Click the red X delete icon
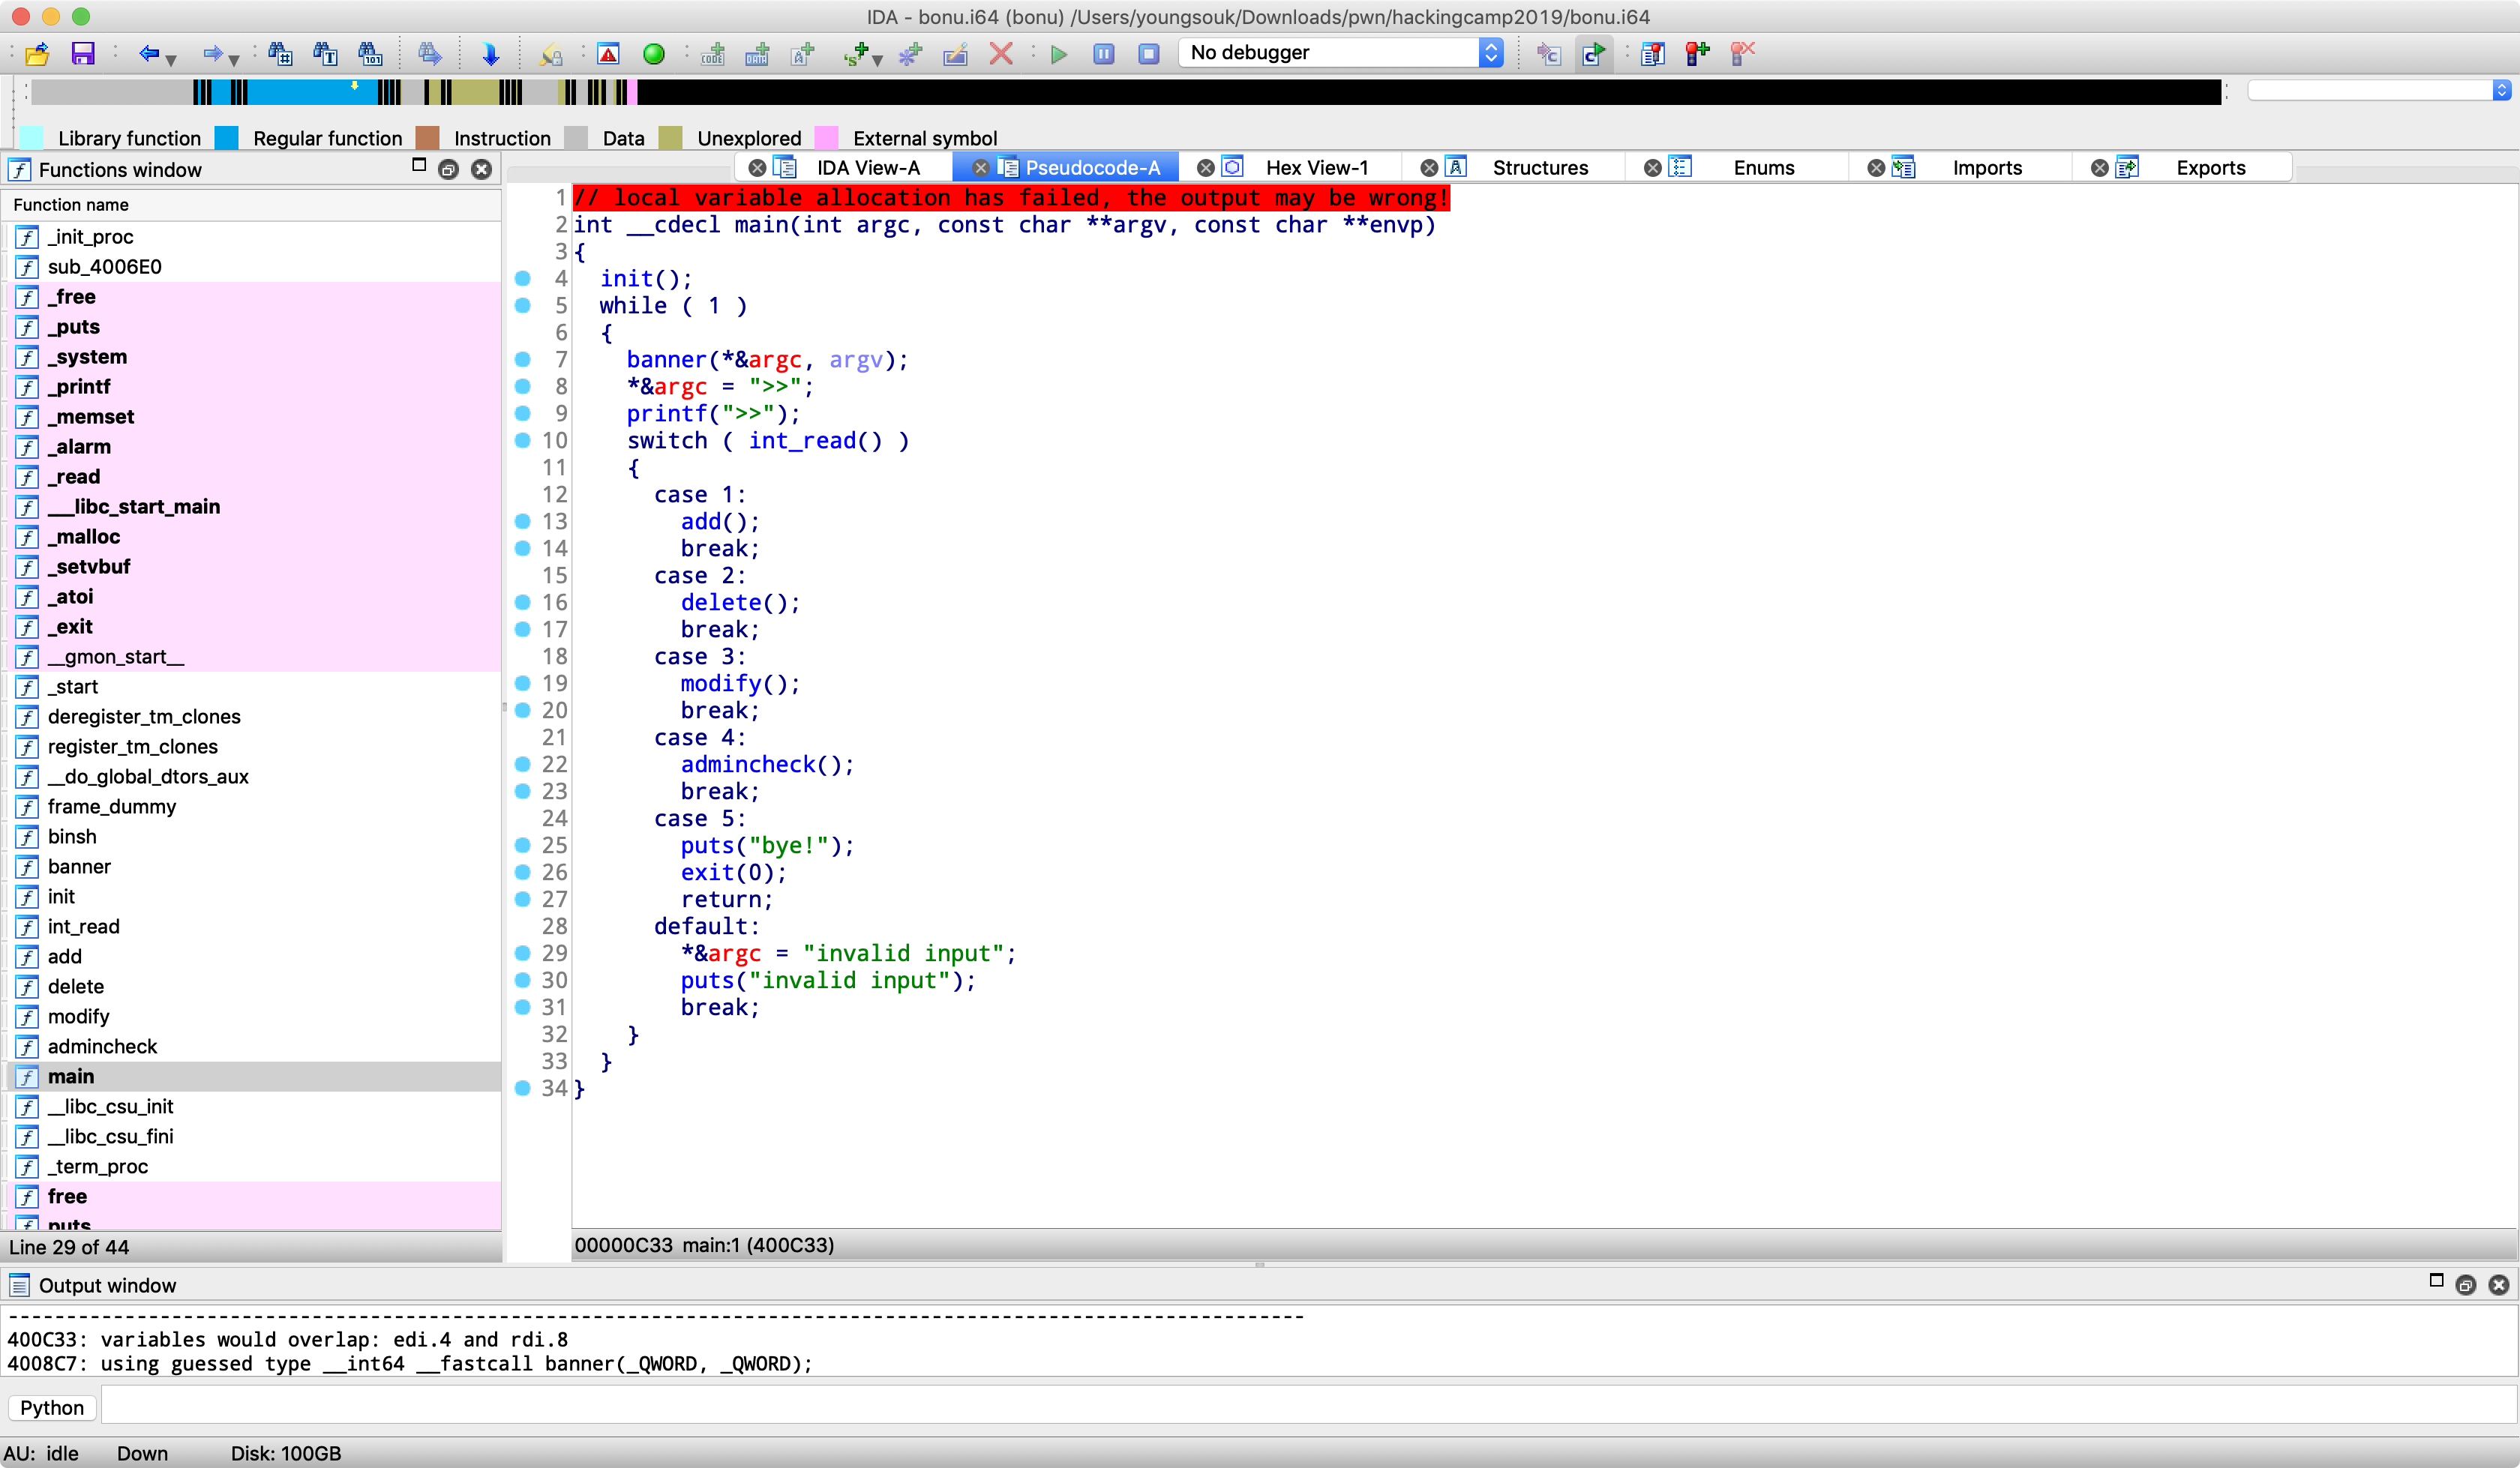2520x1468 pixels. tap(1000, 54)
